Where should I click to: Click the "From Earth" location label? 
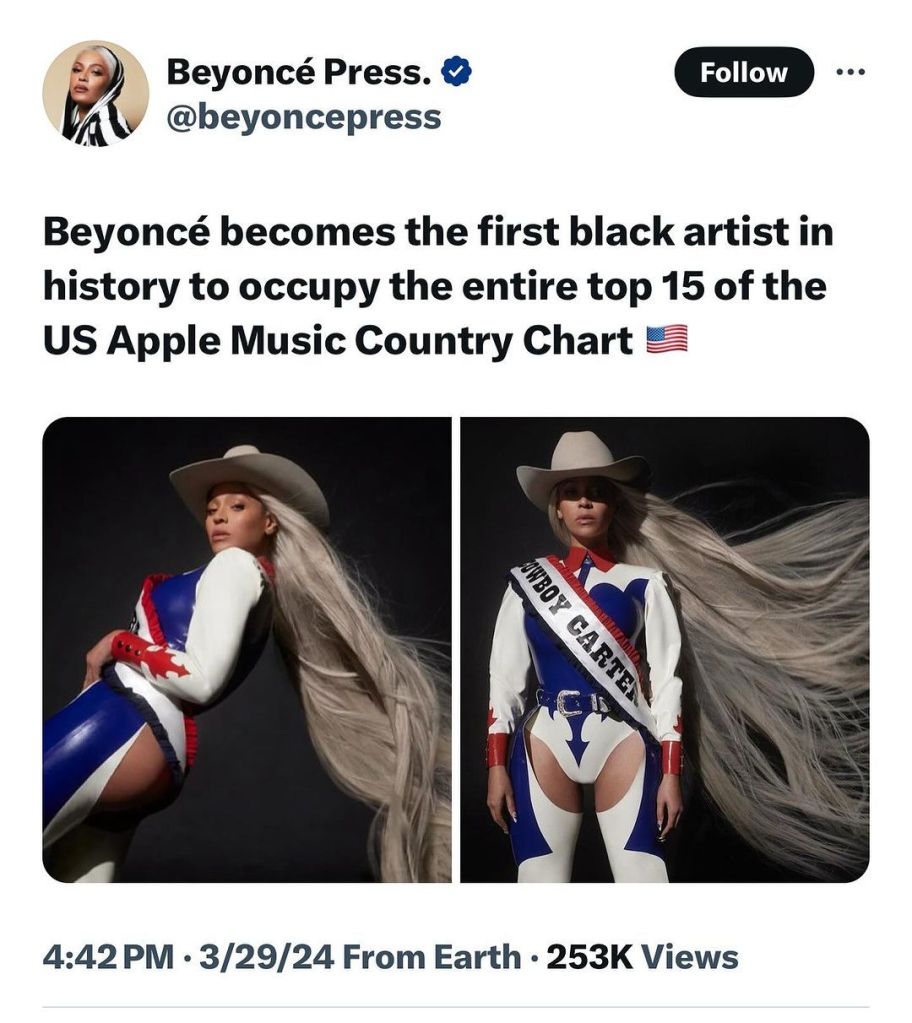[x=431, y=957]
